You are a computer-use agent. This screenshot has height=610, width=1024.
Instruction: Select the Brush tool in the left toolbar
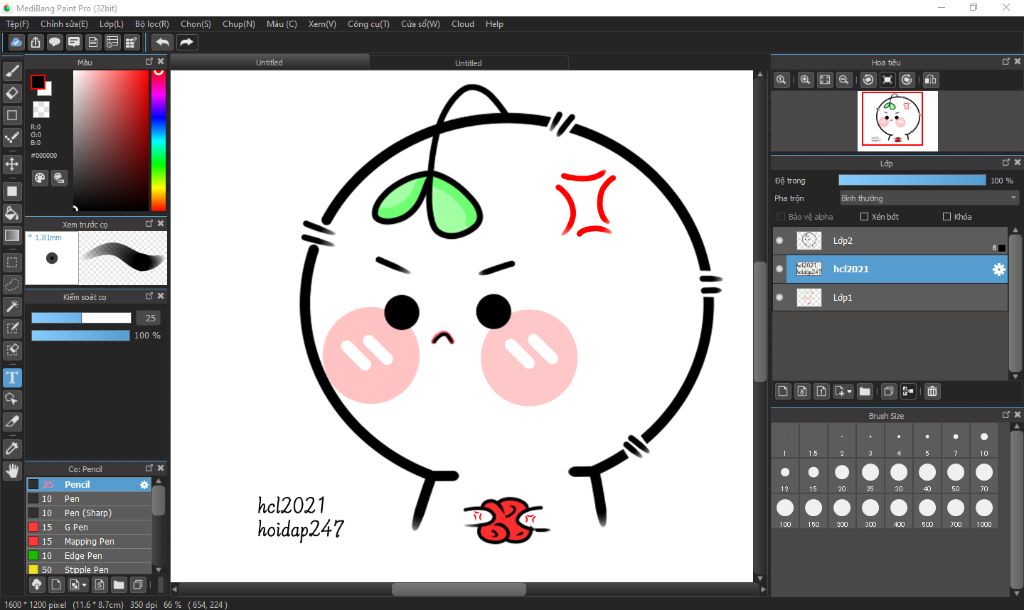12,71
